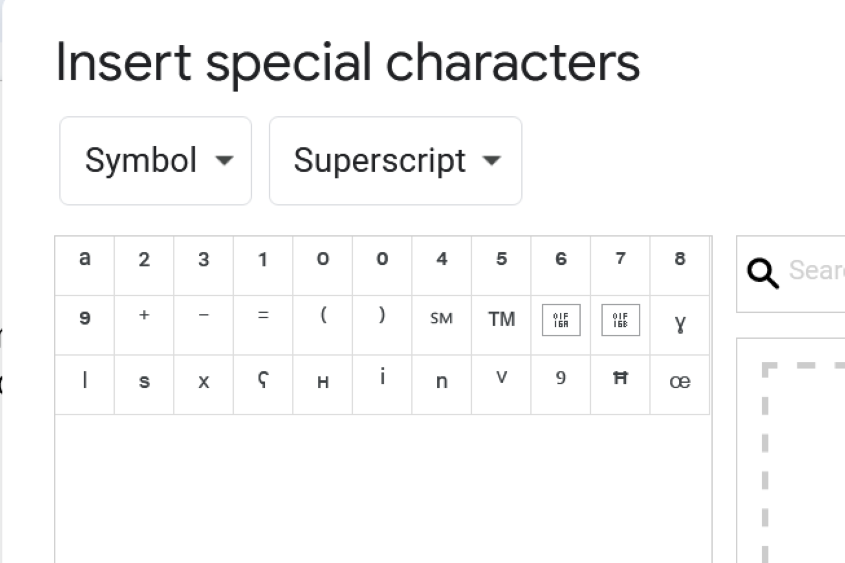Insert the superscript letter x

(x=203, y=383)
